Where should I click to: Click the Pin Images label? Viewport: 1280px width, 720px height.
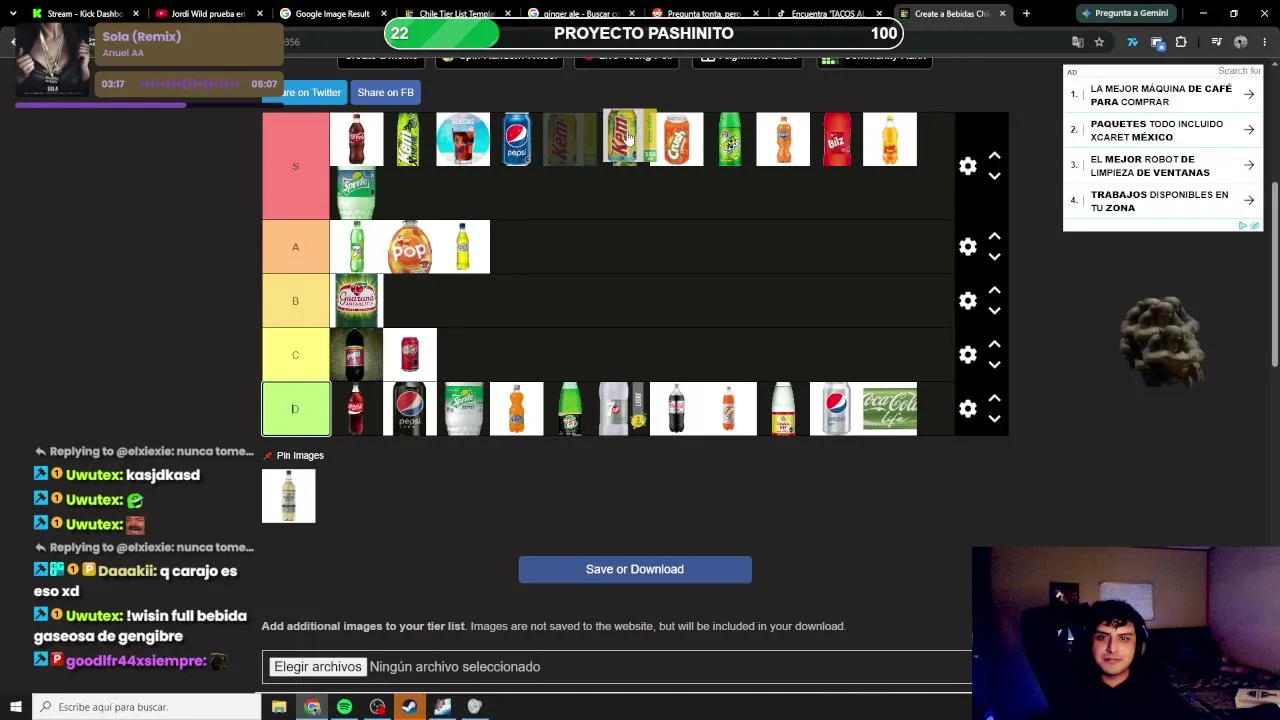click(x=300, y=456)
